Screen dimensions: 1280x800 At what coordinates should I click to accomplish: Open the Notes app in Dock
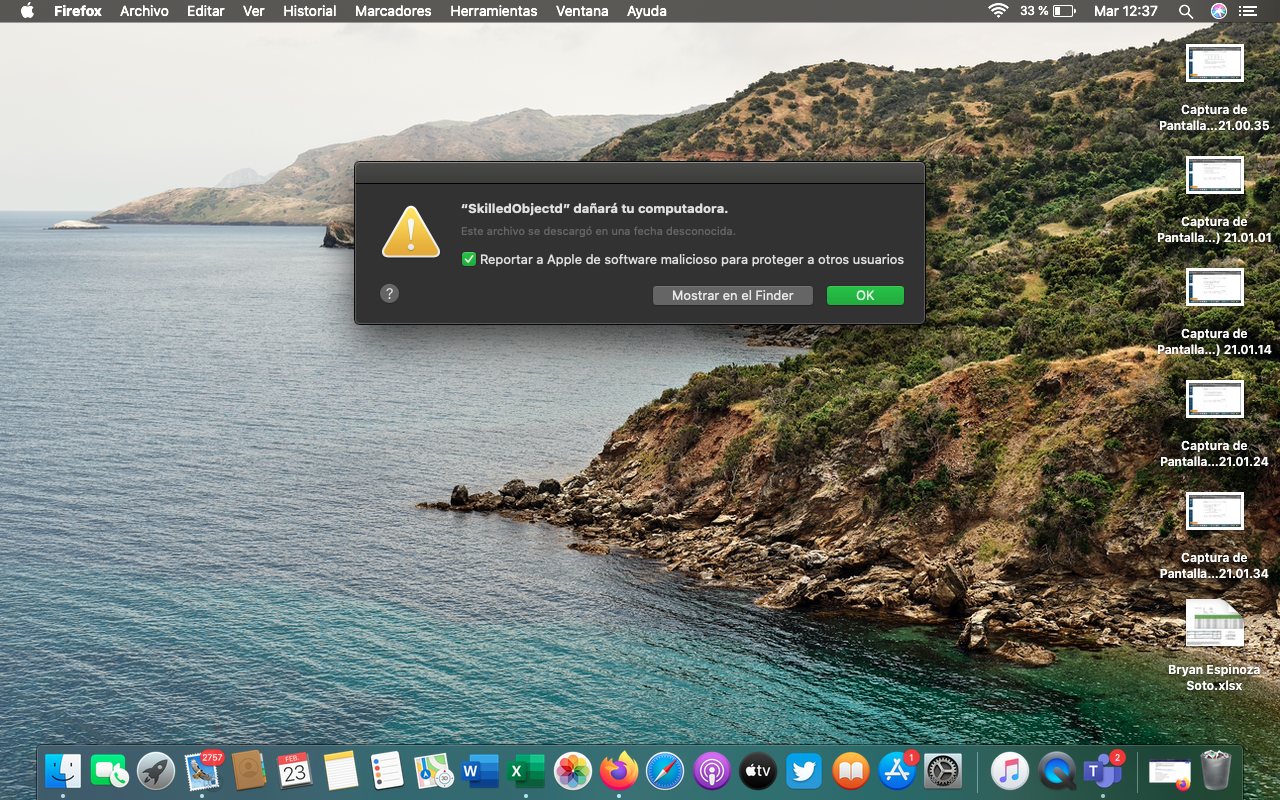341,771
